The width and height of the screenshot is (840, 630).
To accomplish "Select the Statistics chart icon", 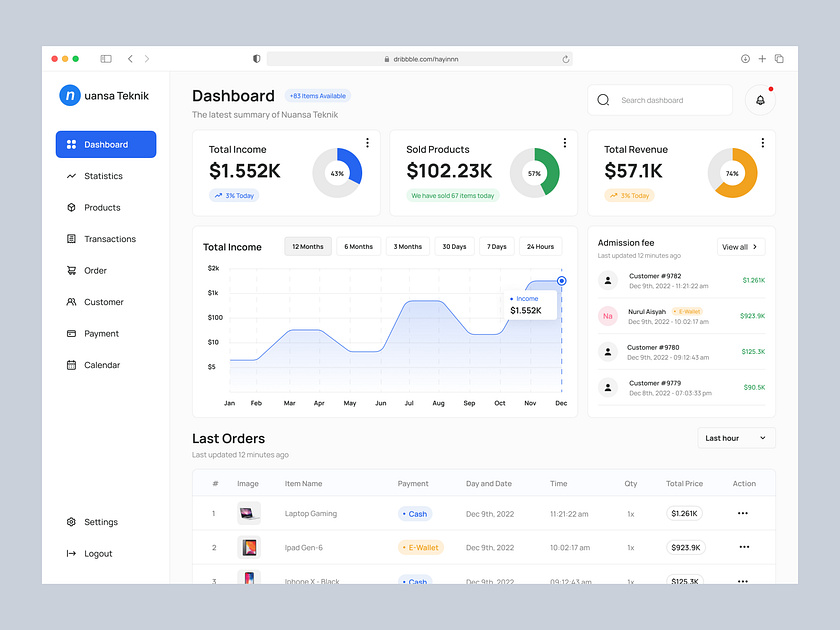I will [71, 175].
